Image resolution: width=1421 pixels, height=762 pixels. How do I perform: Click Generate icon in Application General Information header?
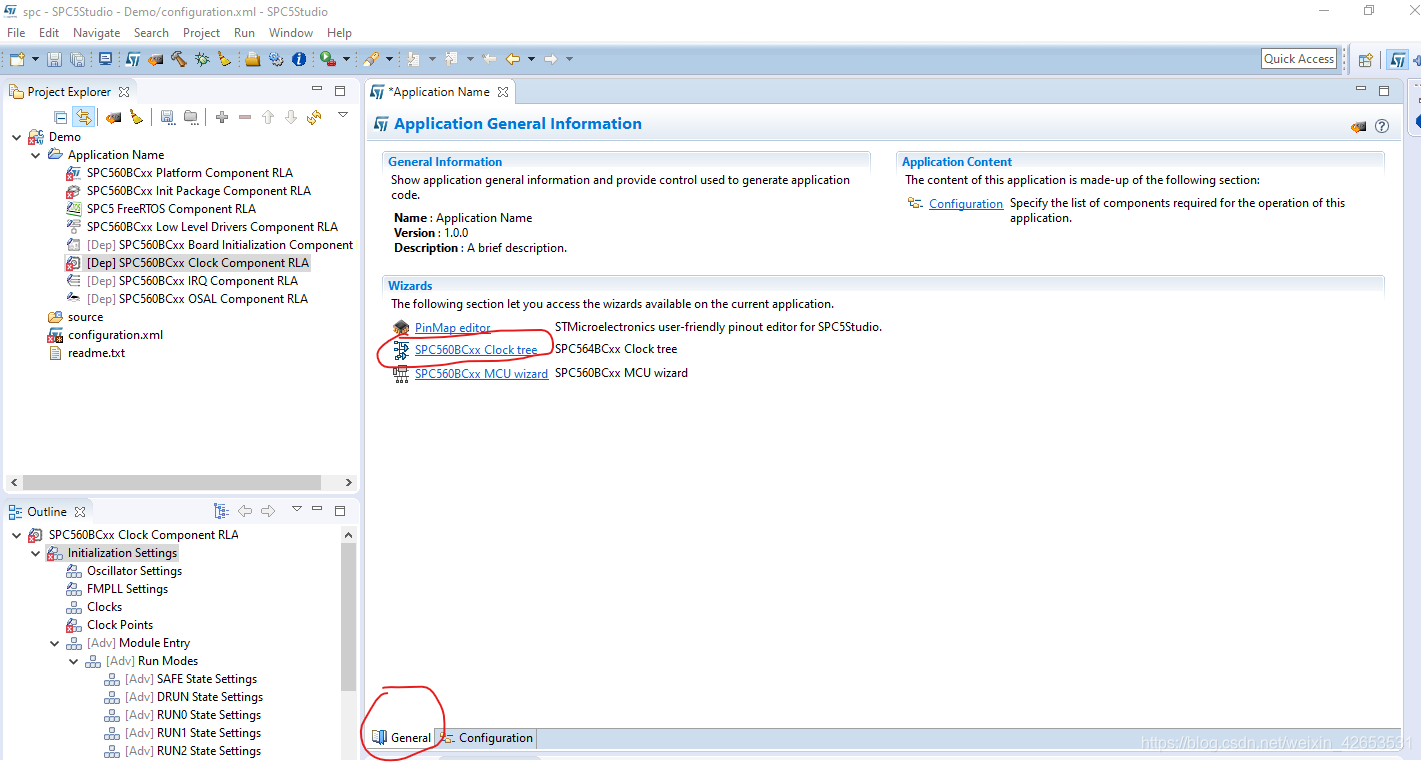(1358, 127)
